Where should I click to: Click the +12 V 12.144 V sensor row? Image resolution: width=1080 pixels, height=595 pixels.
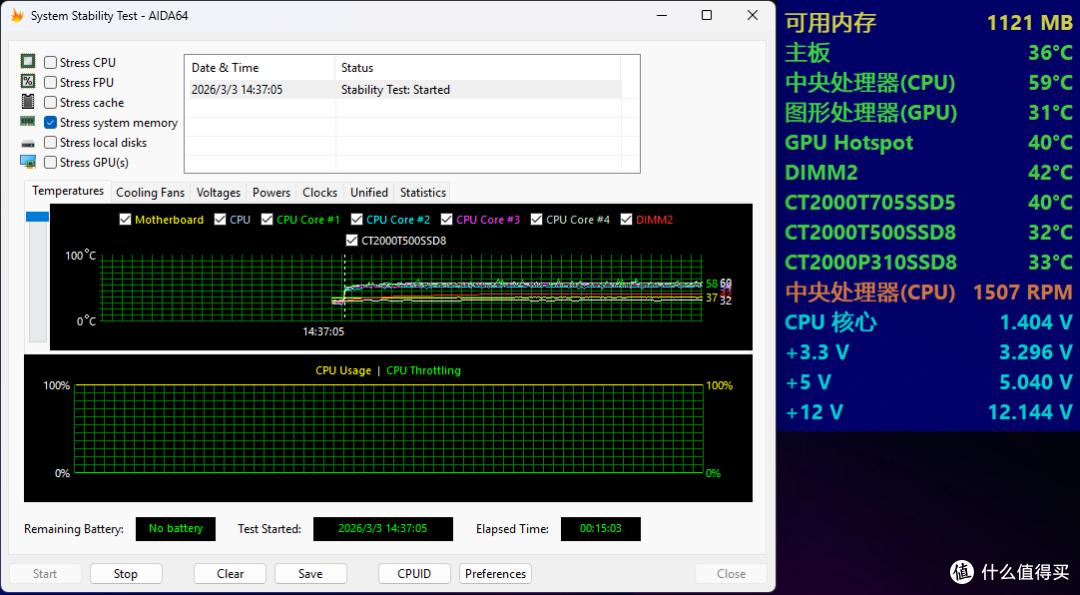point(928,412)
